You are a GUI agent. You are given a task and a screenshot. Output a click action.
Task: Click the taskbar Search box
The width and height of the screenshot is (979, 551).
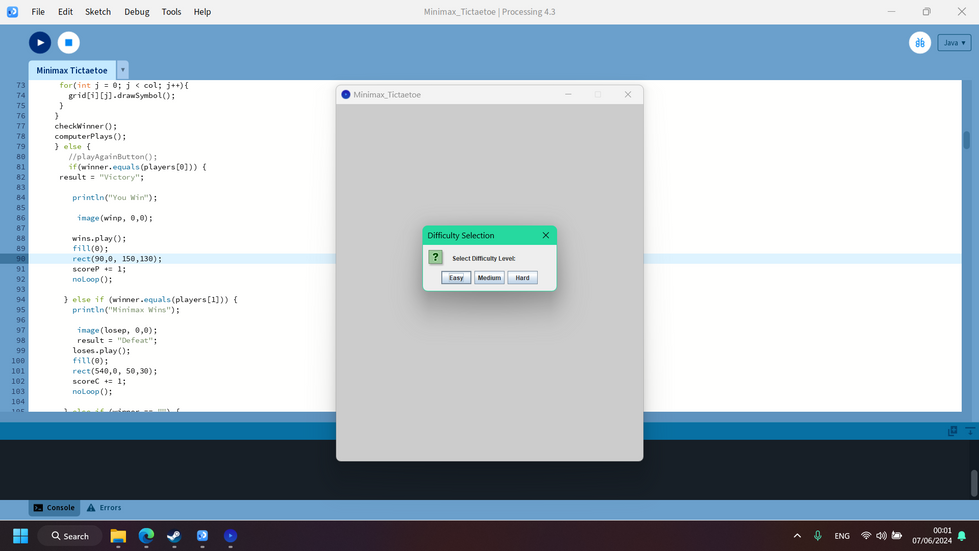70,536
